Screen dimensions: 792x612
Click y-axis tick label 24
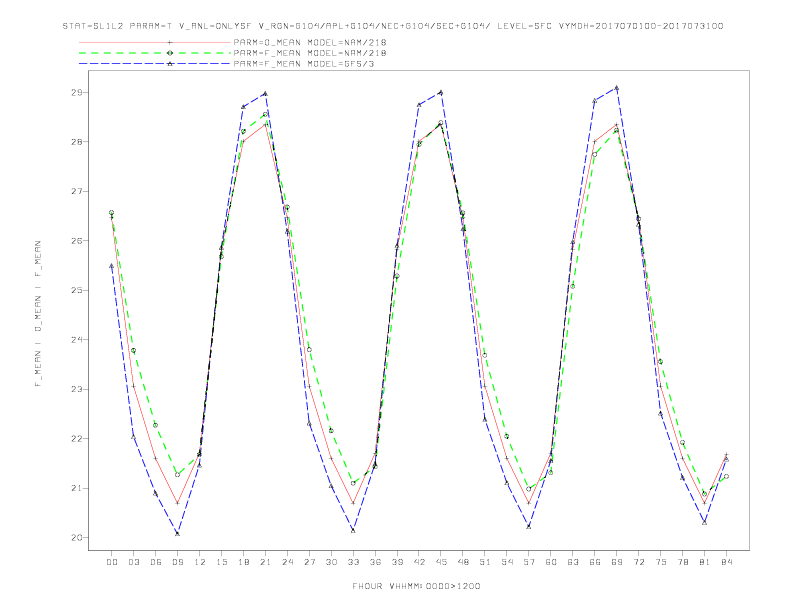pos(78,340)
